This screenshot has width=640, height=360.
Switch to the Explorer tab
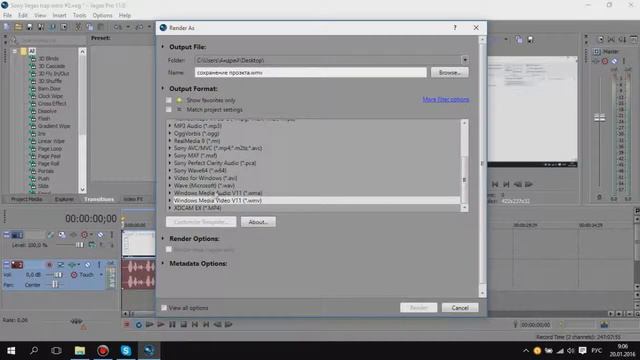(64, 199)
